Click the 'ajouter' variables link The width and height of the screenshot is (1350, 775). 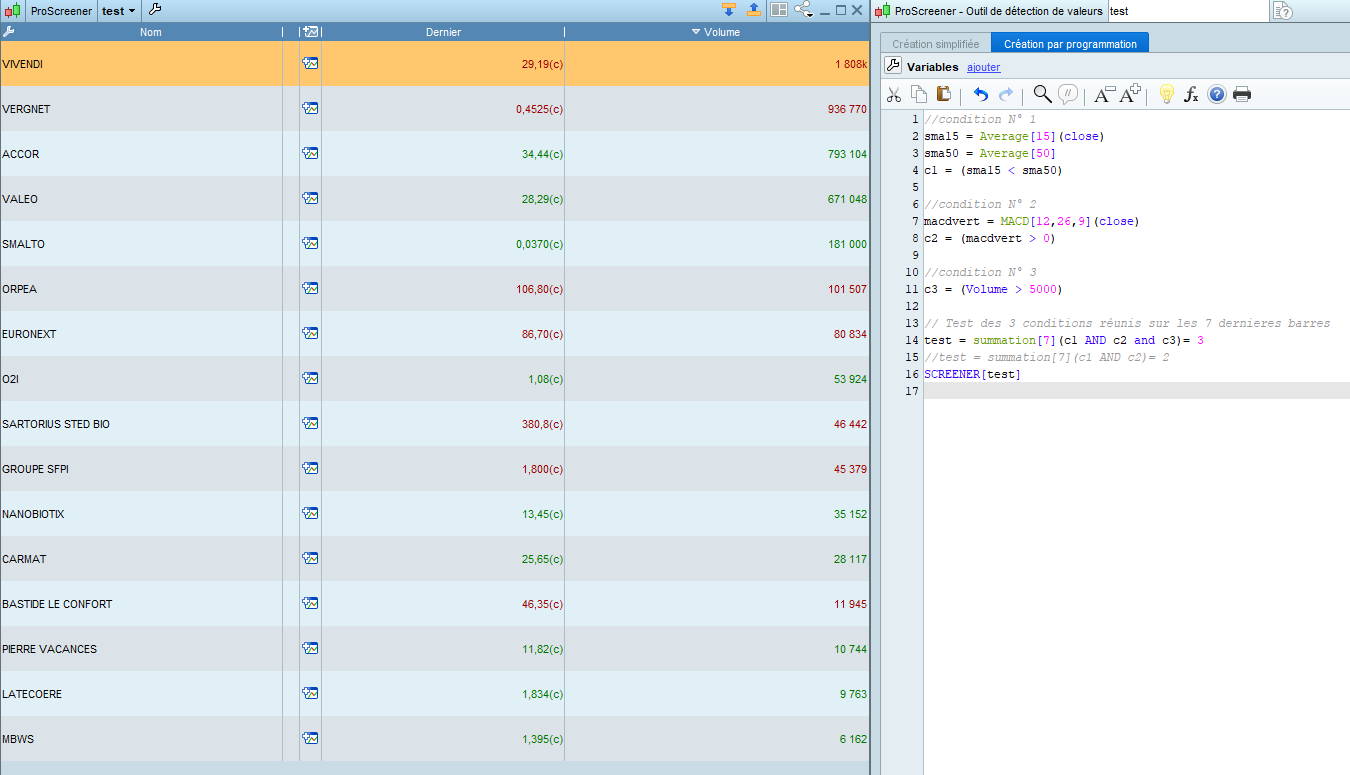click(x=983, y=67)
